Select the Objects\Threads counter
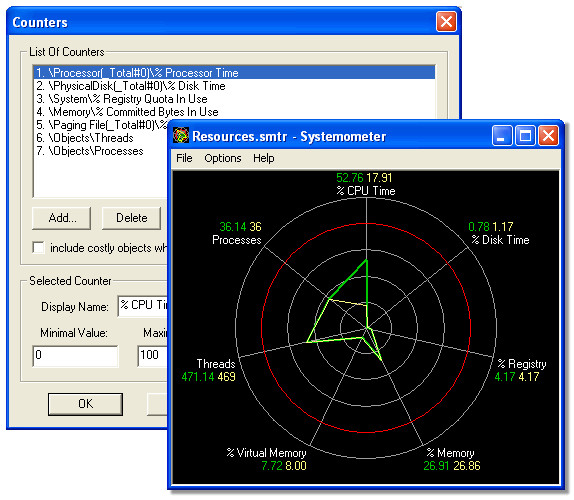The width and height of the screenshot is (574, 500). pyautogui.click(x=85, y=138)
